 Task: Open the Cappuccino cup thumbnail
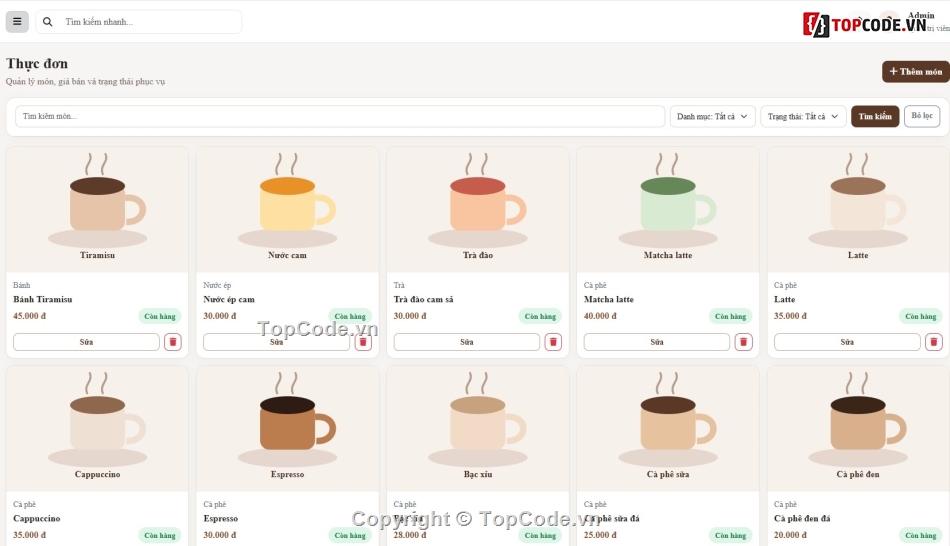[98, 428]
